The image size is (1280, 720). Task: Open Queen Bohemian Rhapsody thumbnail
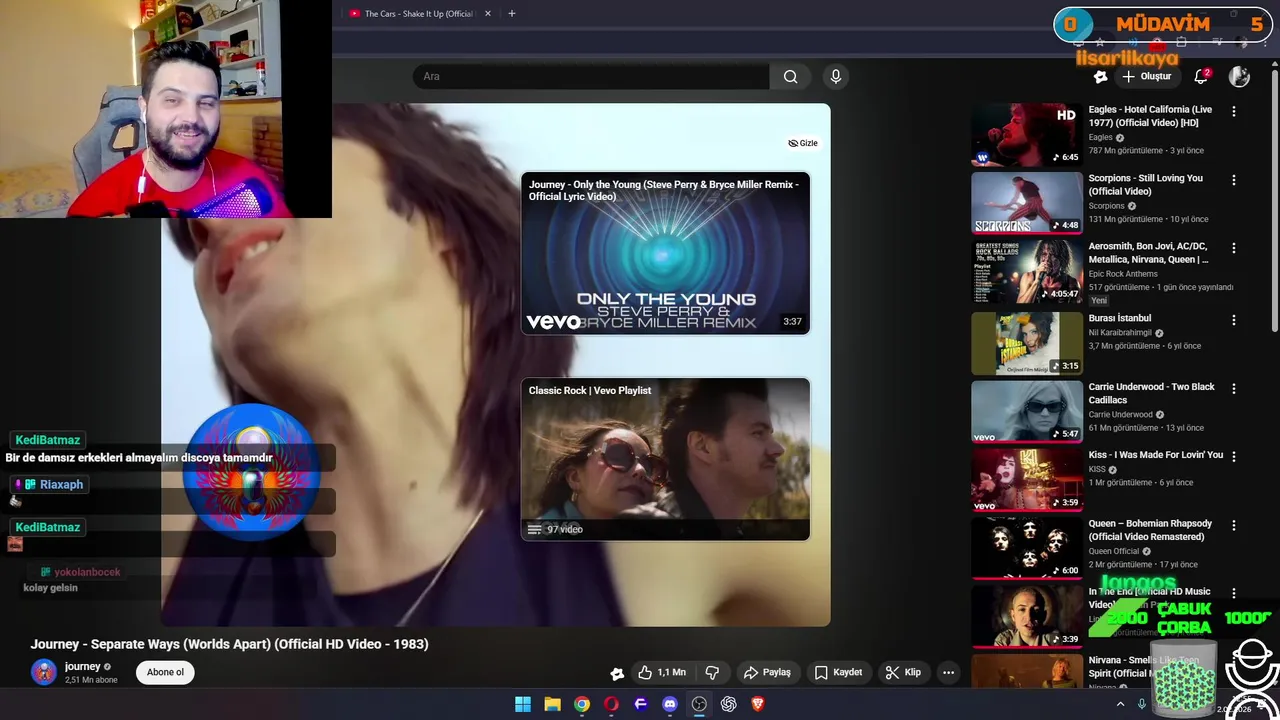click(x=1027, y=548)
